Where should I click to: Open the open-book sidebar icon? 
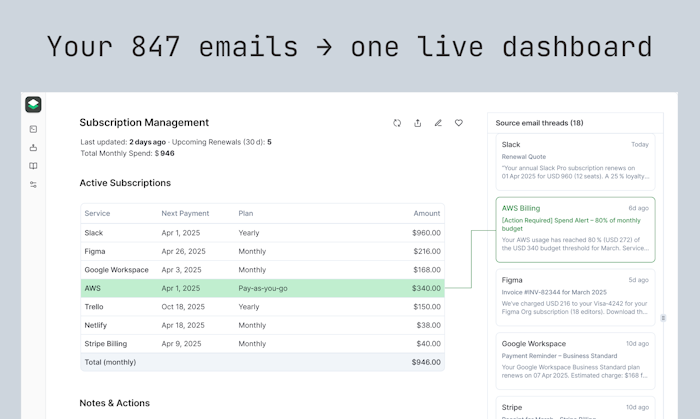33,166
